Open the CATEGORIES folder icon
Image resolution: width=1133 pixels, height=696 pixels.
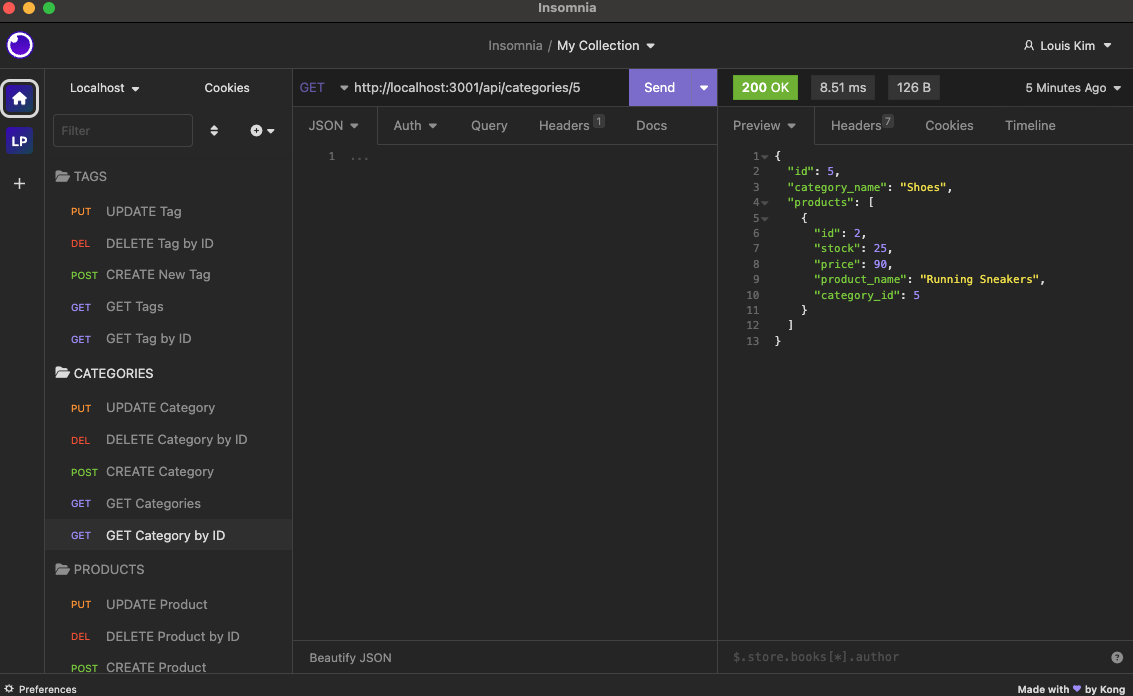tap(62, 373)
